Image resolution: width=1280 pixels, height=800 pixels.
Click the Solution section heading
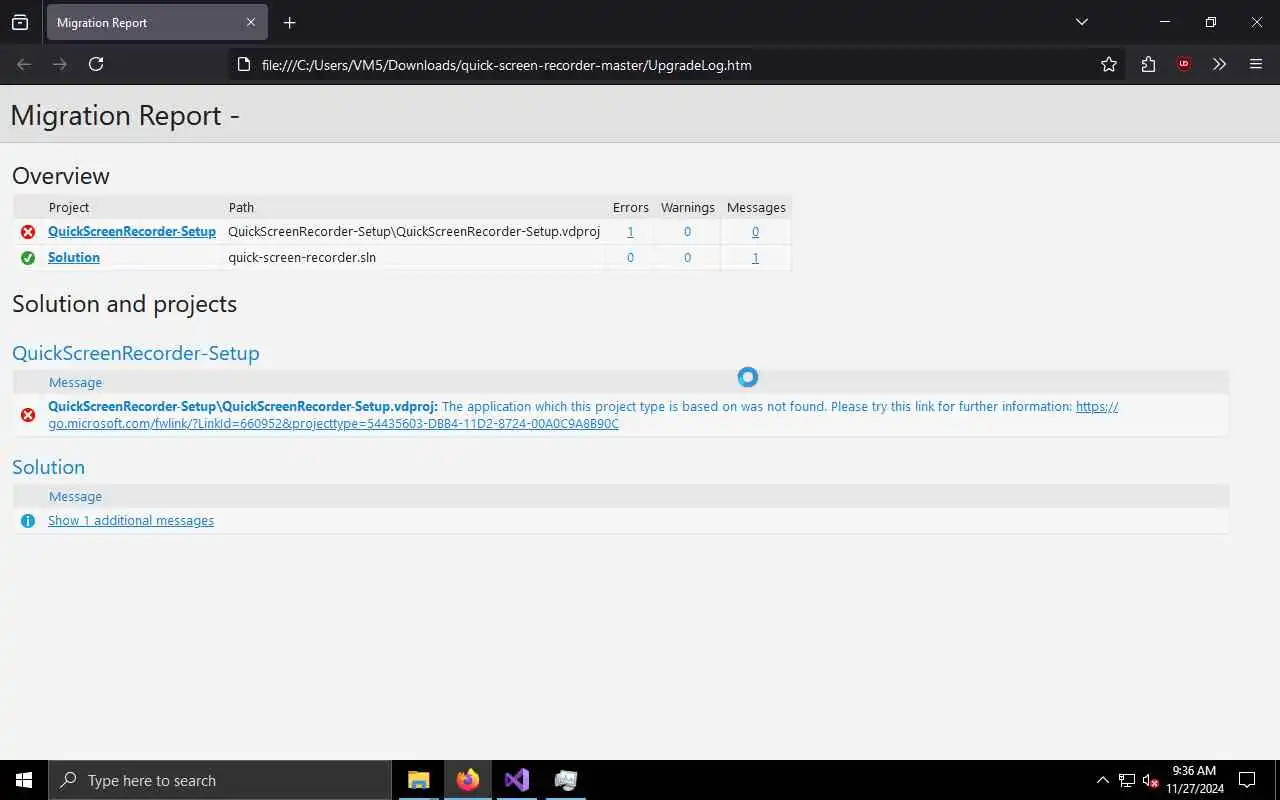pos(48,467)
